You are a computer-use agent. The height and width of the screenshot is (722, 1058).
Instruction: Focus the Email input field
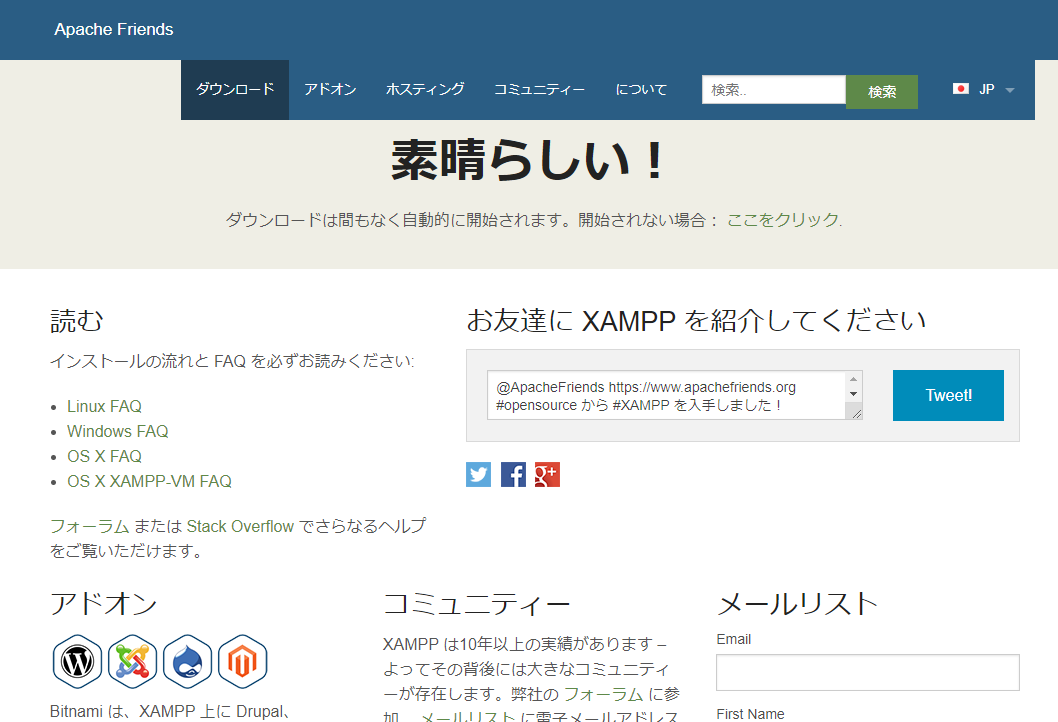pyautogui.click(x=868, y=672)
